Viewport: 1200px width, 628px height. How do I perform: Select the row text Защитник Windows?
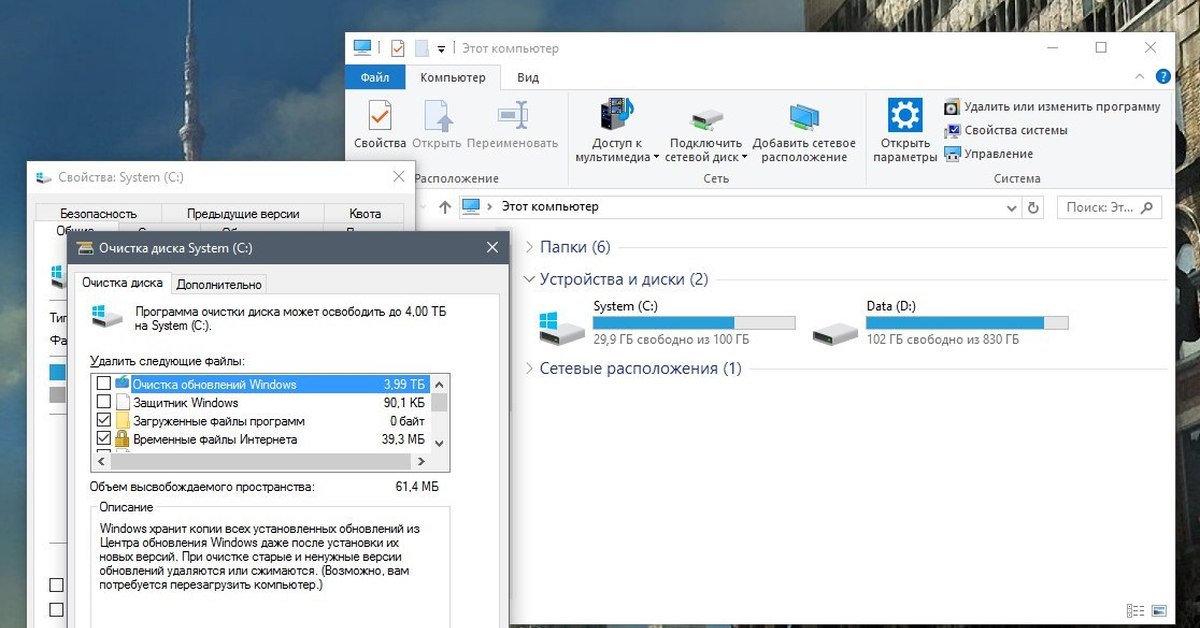[x=185, y=402]
